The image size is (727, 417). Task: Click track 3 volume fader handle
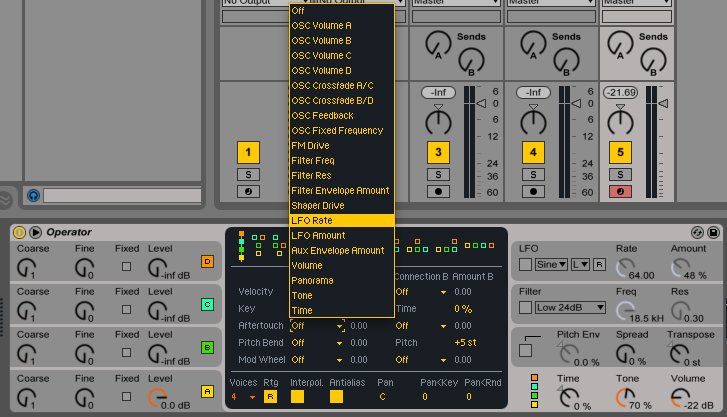point(481,103)
